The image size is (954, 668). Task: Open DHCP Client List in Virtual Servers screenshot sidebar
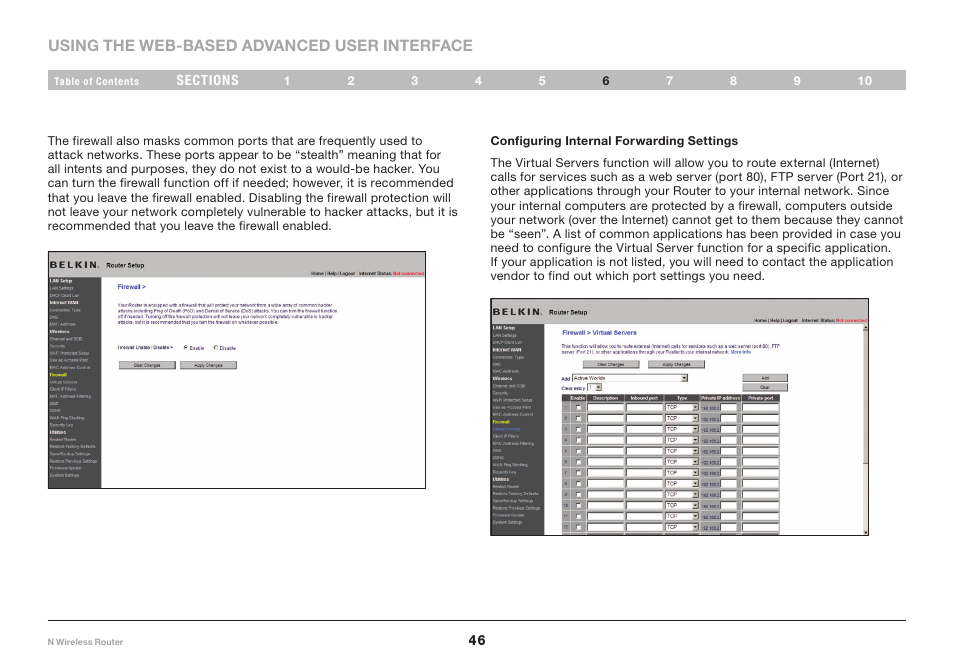(x=507, y=343)
